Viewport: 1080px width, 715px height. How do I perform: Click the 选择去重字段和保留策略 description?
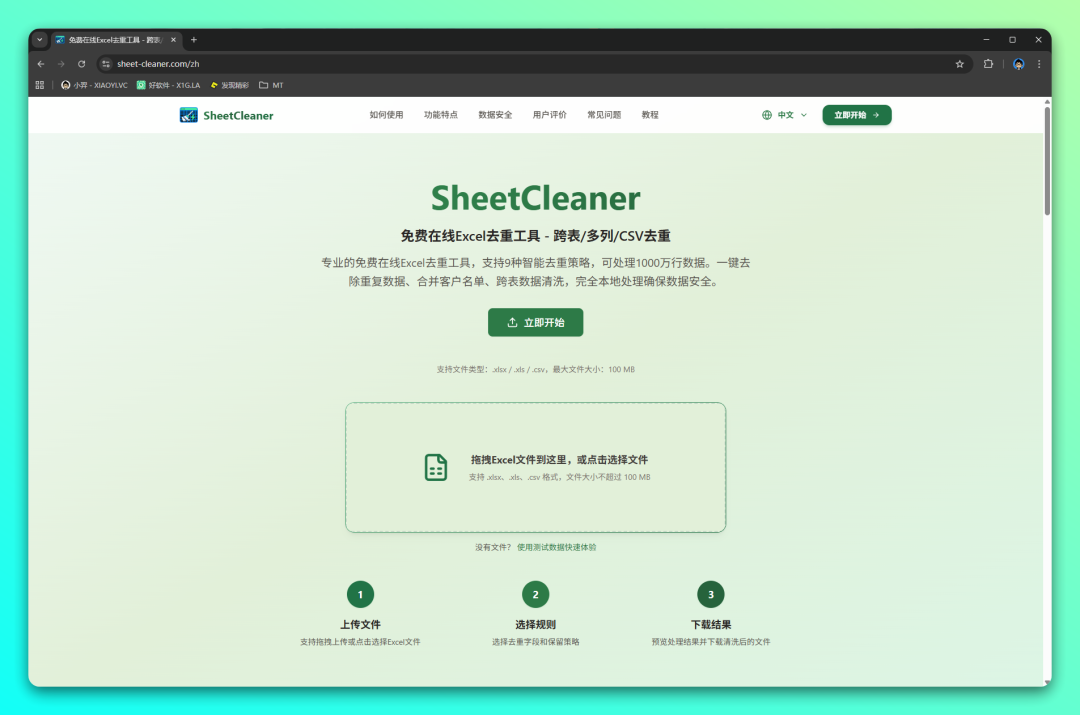[x=535, y=642]
